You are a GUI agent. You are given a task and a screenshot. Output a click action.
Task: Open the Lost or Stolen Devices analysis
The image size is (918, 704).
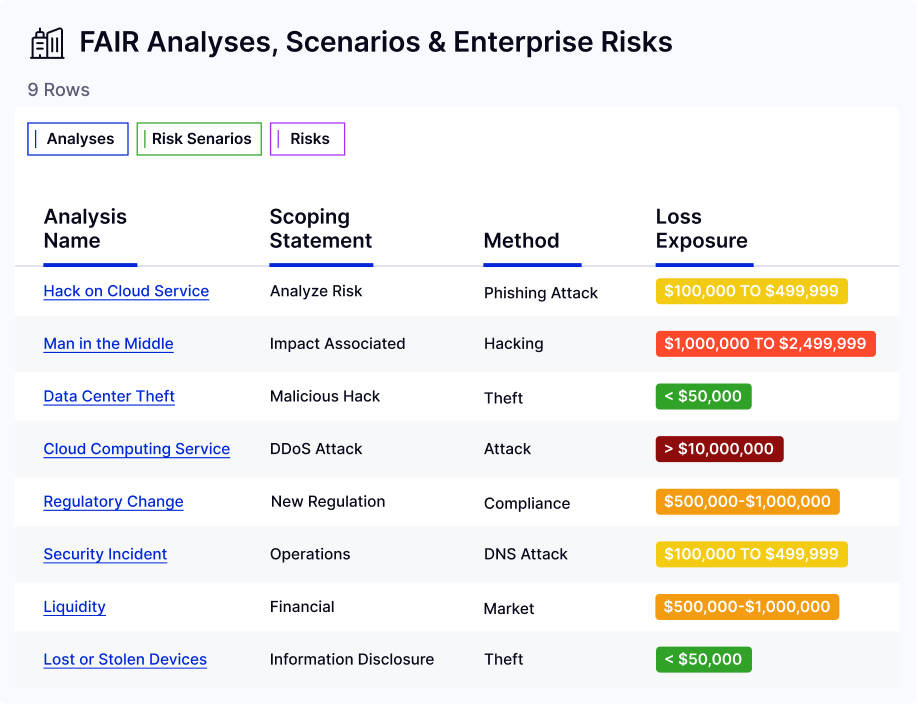pyautogui.click(x=125, y=659)
